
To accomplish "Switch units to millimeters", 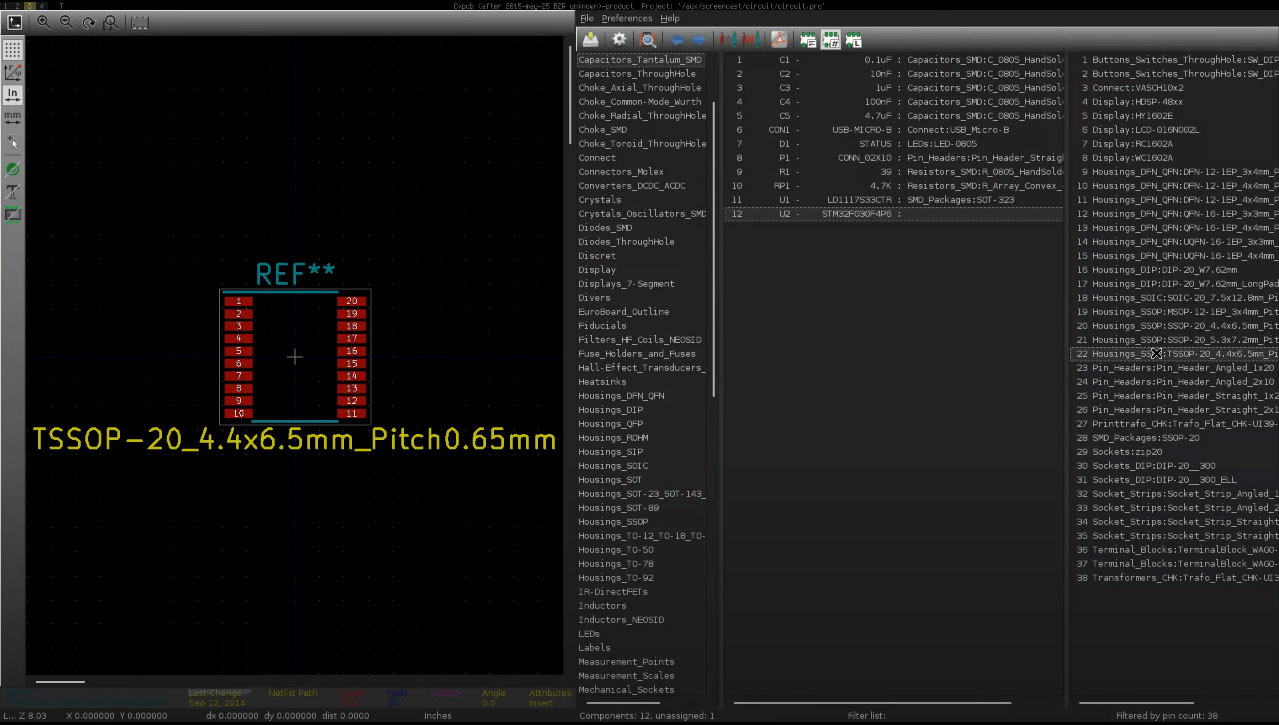I will 13,118.
